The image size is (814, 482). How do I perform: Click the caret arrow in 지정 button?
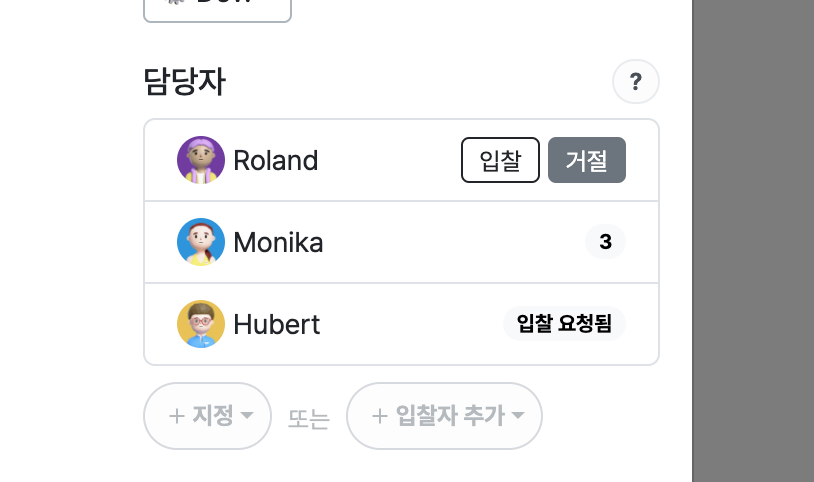pyautogui.click(x=247, y=415)
